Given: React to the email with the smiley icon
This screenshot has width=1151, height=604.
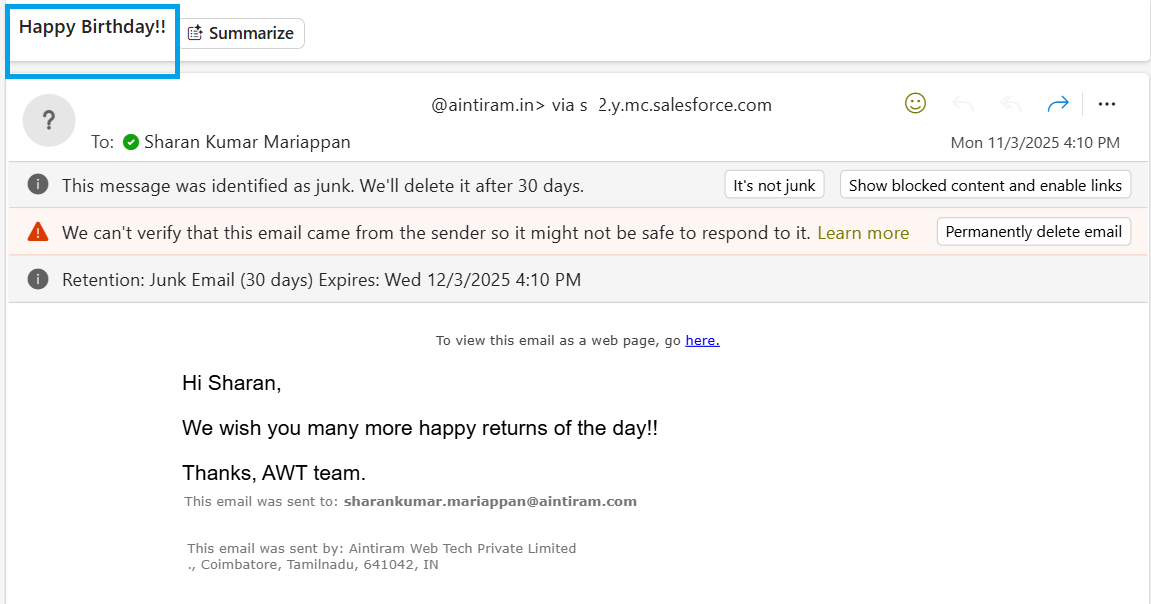Looking at the screenshot, I should click(x=915, y=103).
